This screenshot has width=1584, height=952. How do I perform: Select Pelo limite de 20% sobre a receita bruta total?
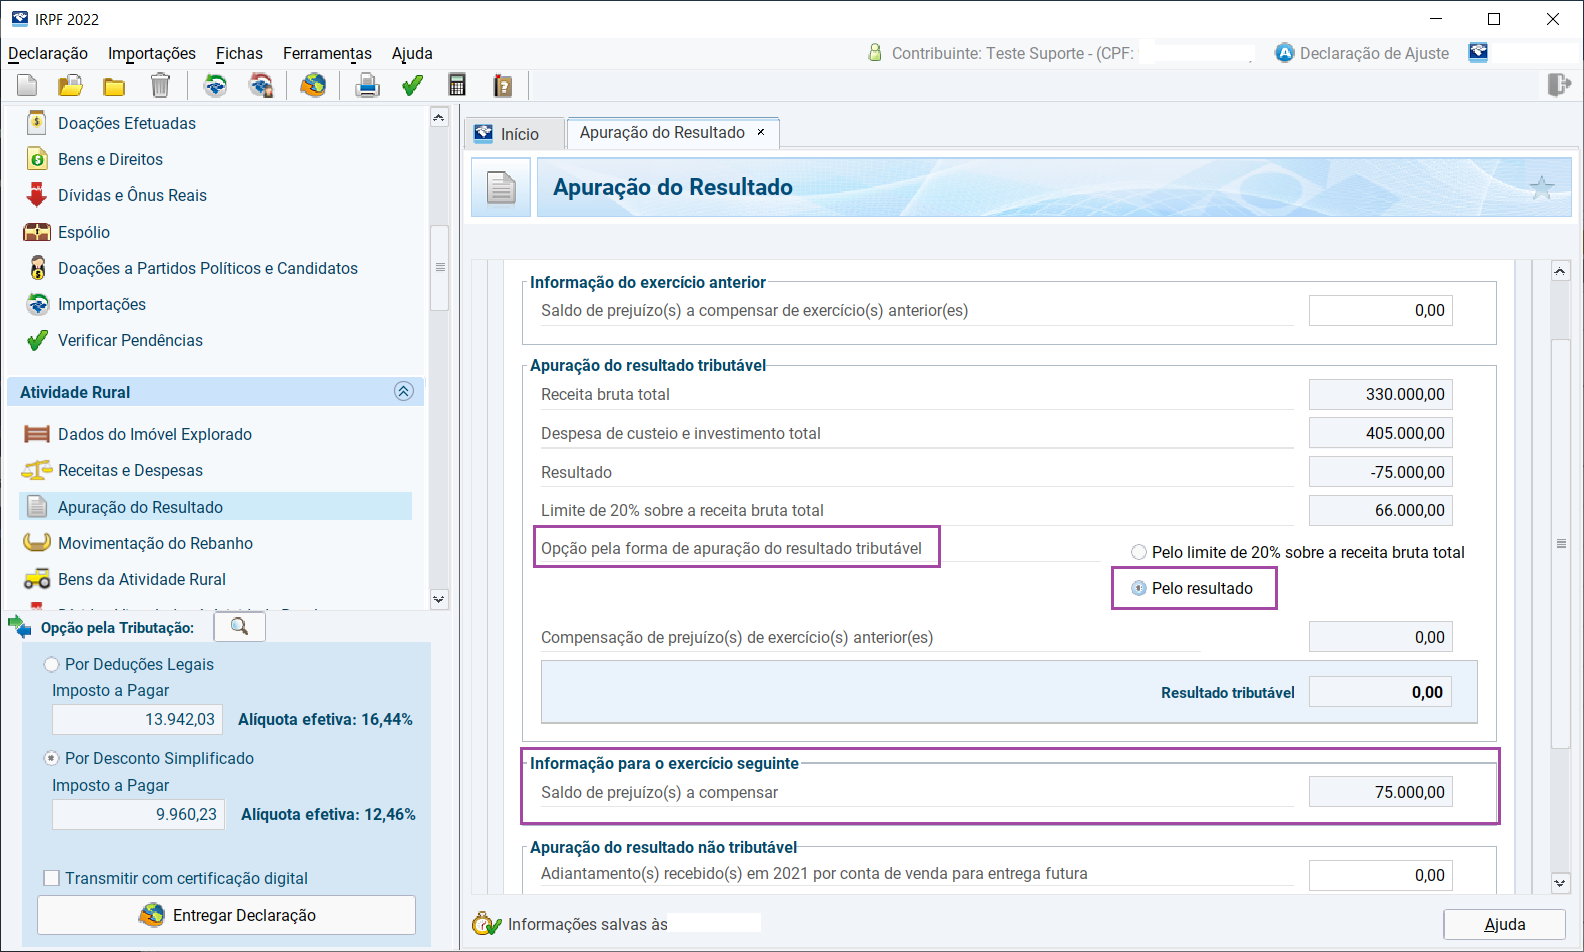[1138, 552]
